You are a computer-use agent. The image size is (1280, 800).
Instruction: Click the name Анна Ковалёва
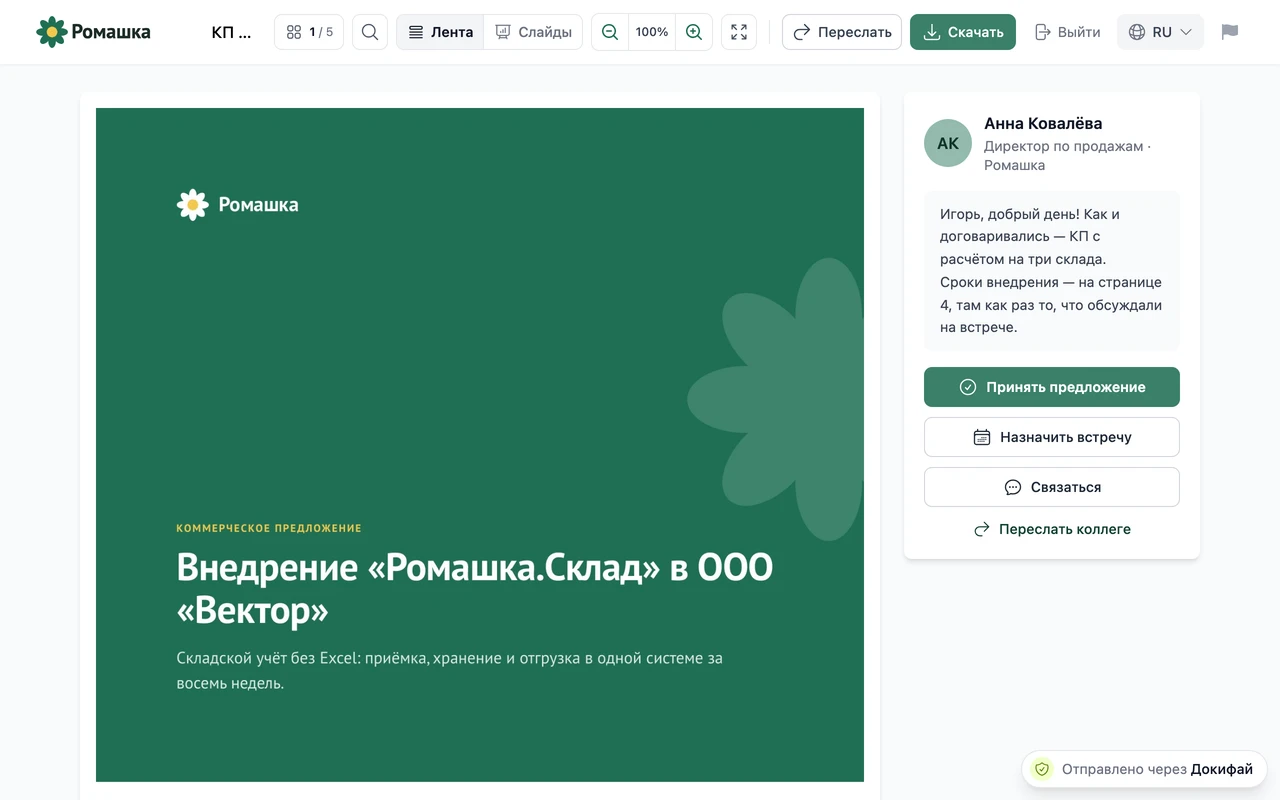tap(1043, 123)
